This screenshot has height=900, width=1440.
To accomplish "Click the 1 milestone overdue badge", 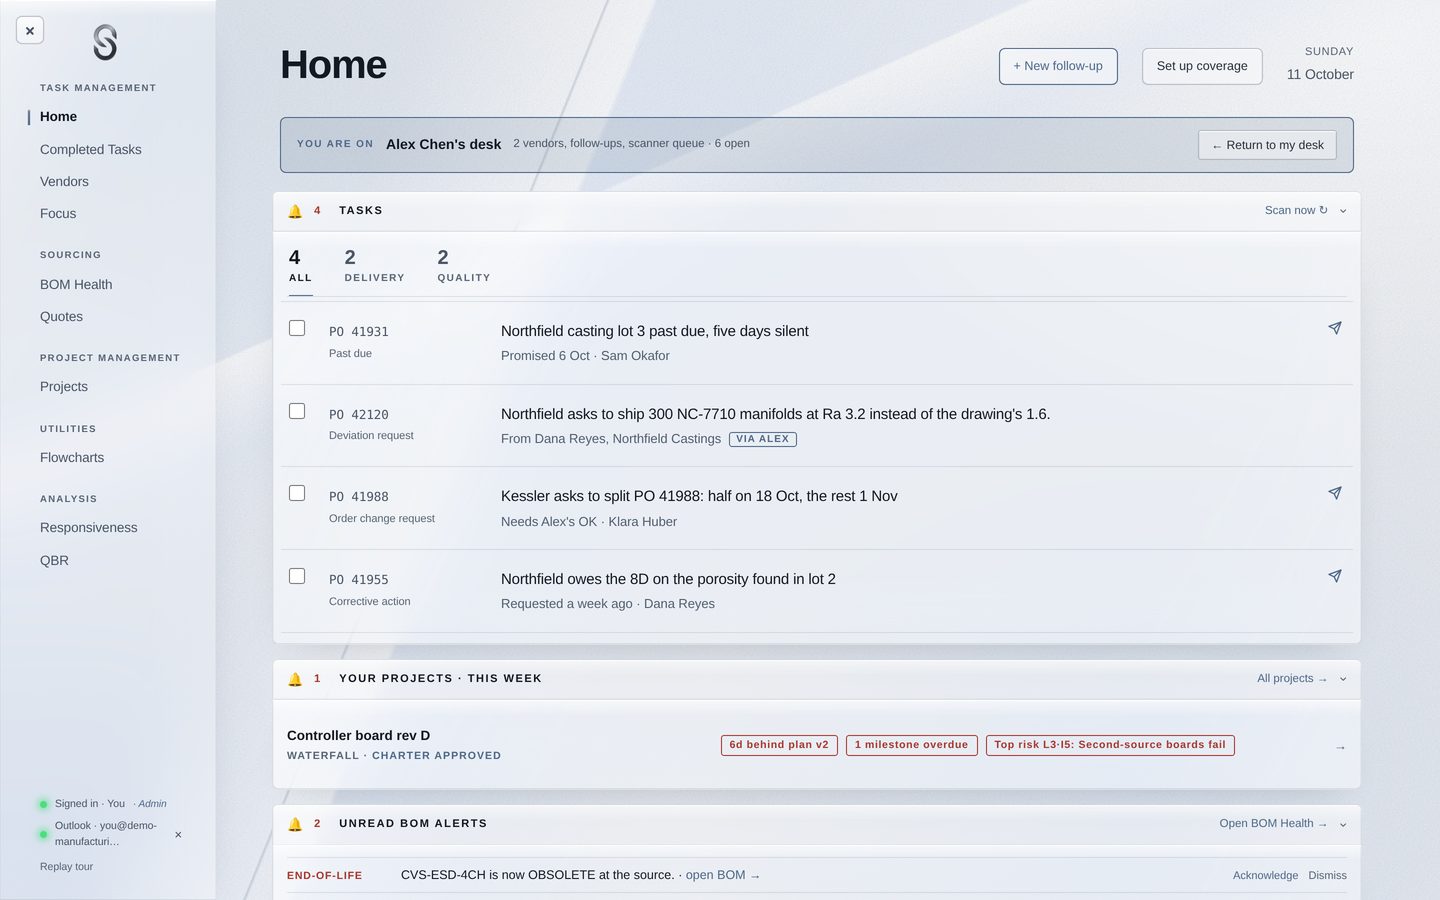I will click(911, 745).
